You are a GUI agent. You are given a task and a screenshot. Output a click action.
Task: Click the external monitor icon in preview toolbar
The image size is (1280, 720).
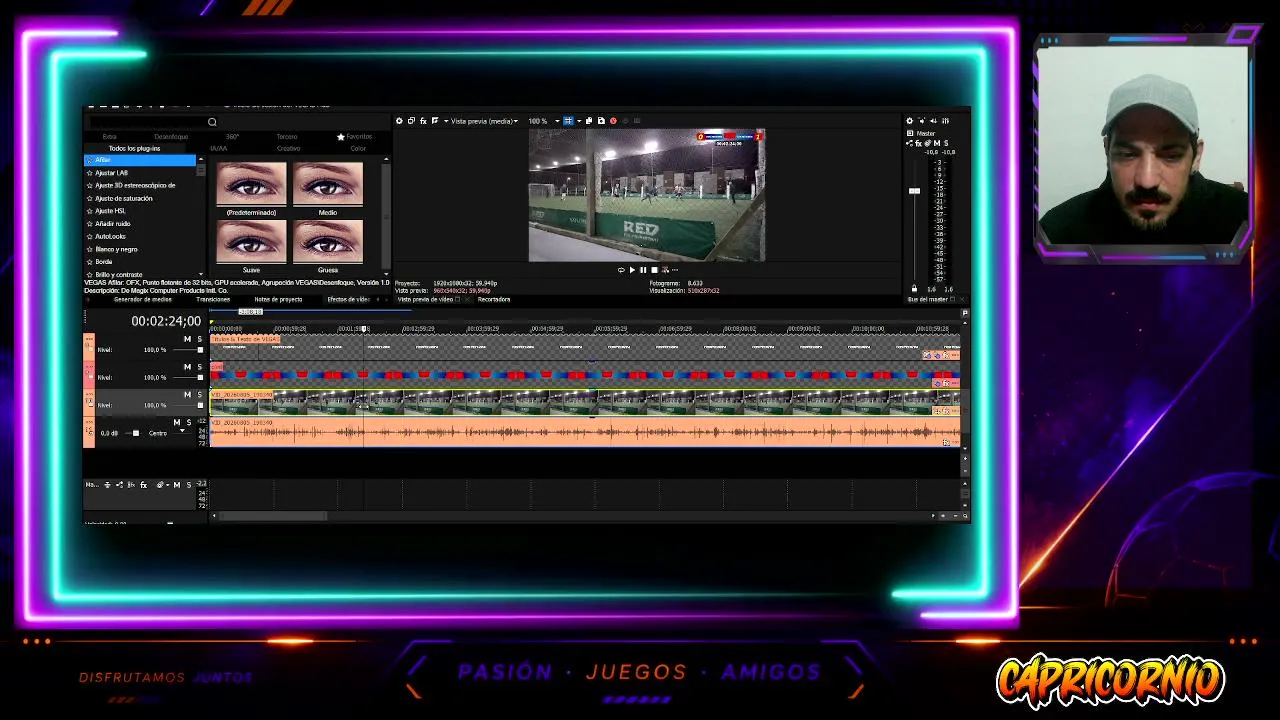(411, 121)
